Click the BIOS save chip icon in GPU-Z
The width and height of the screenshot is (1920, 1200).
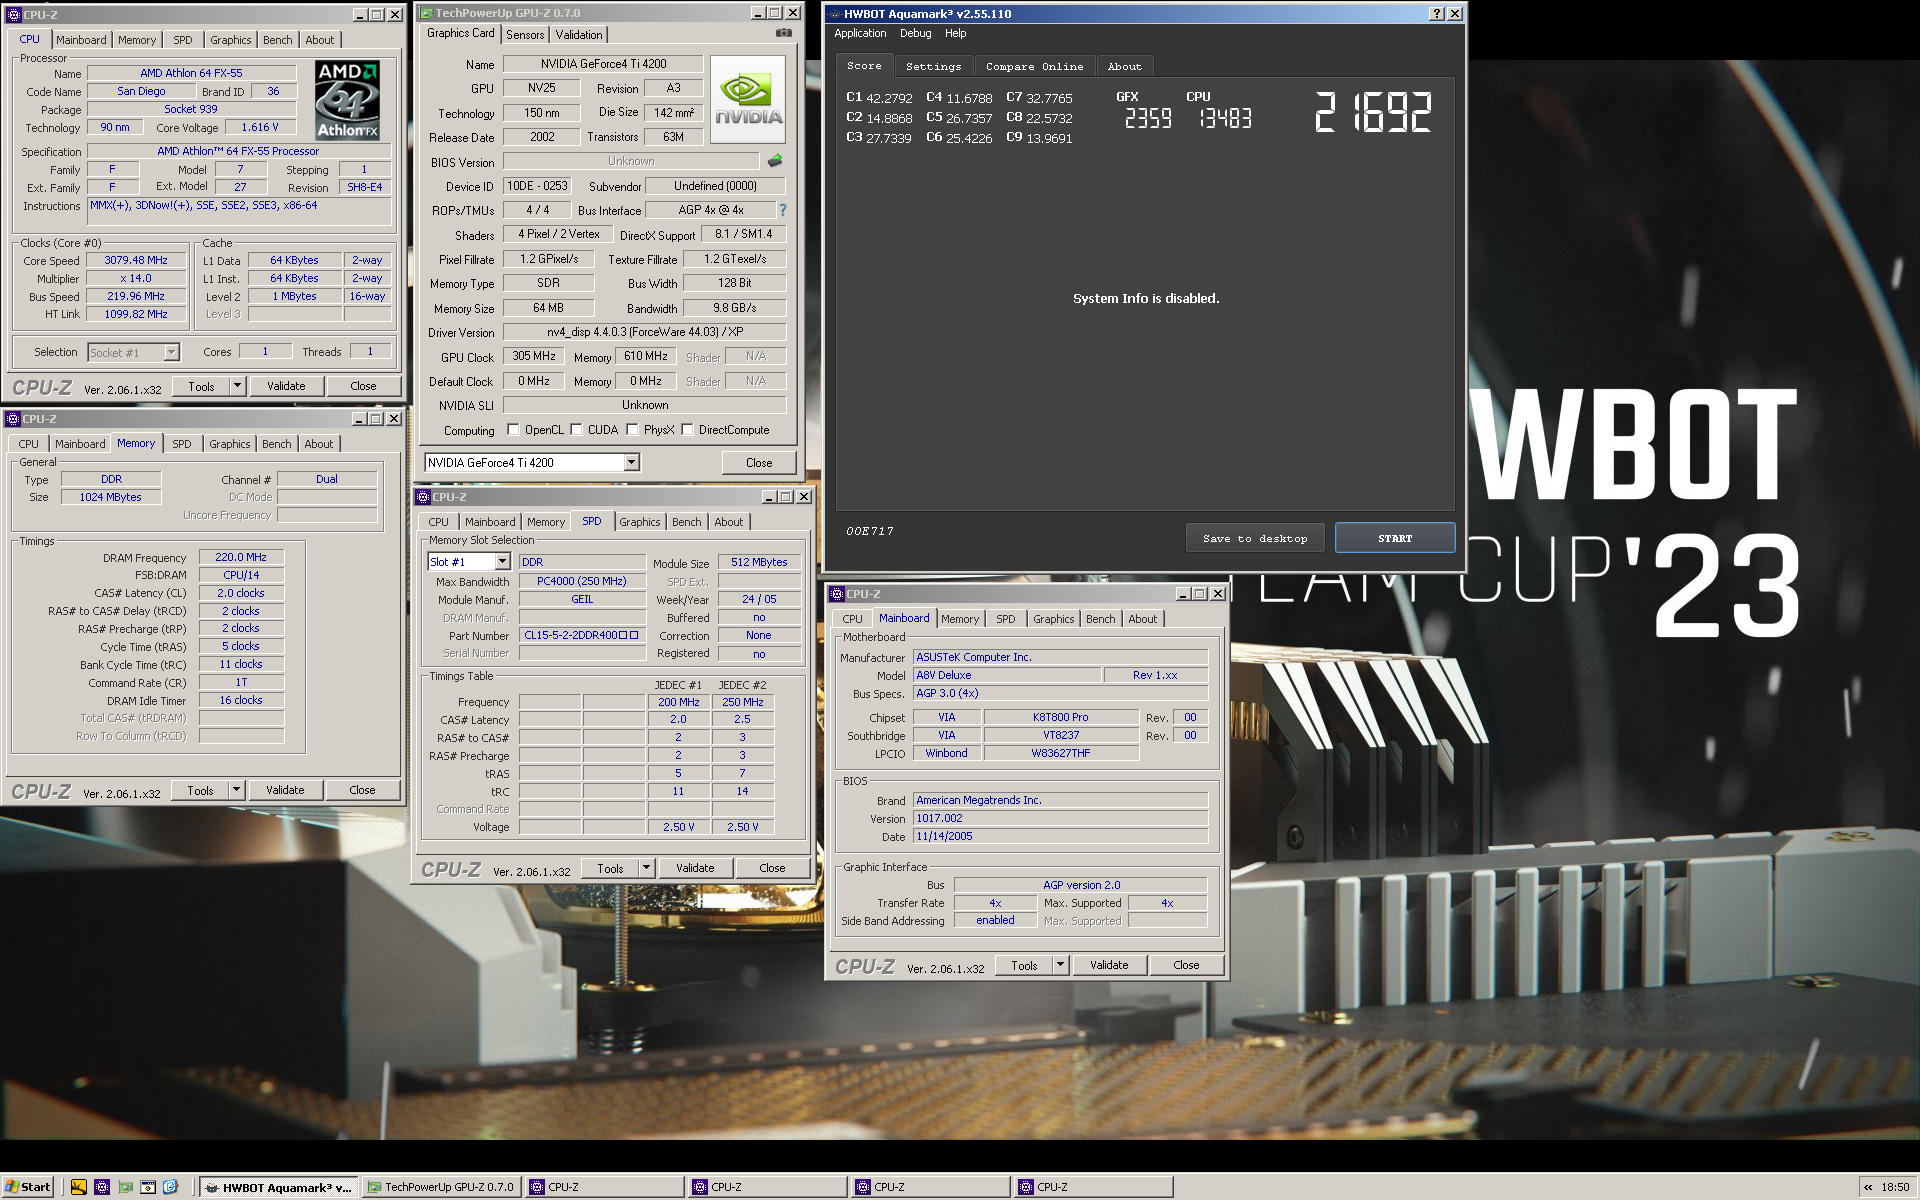click(775, 160)
